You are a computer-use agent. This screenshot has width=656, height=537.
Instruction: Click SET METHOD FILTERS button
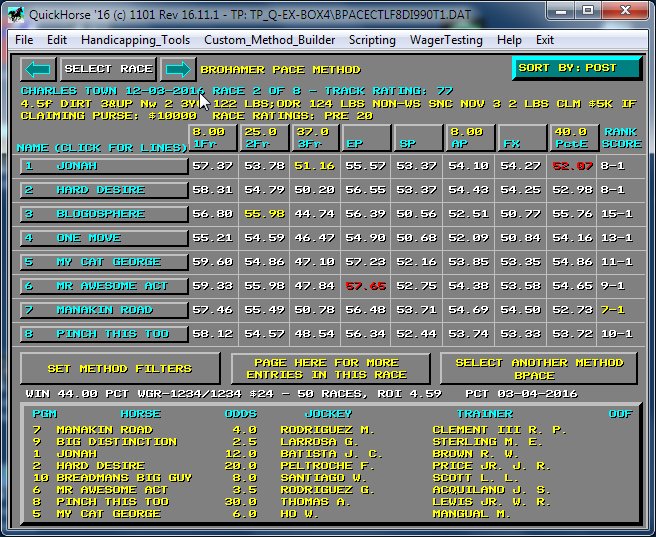(x=120, y=369)
